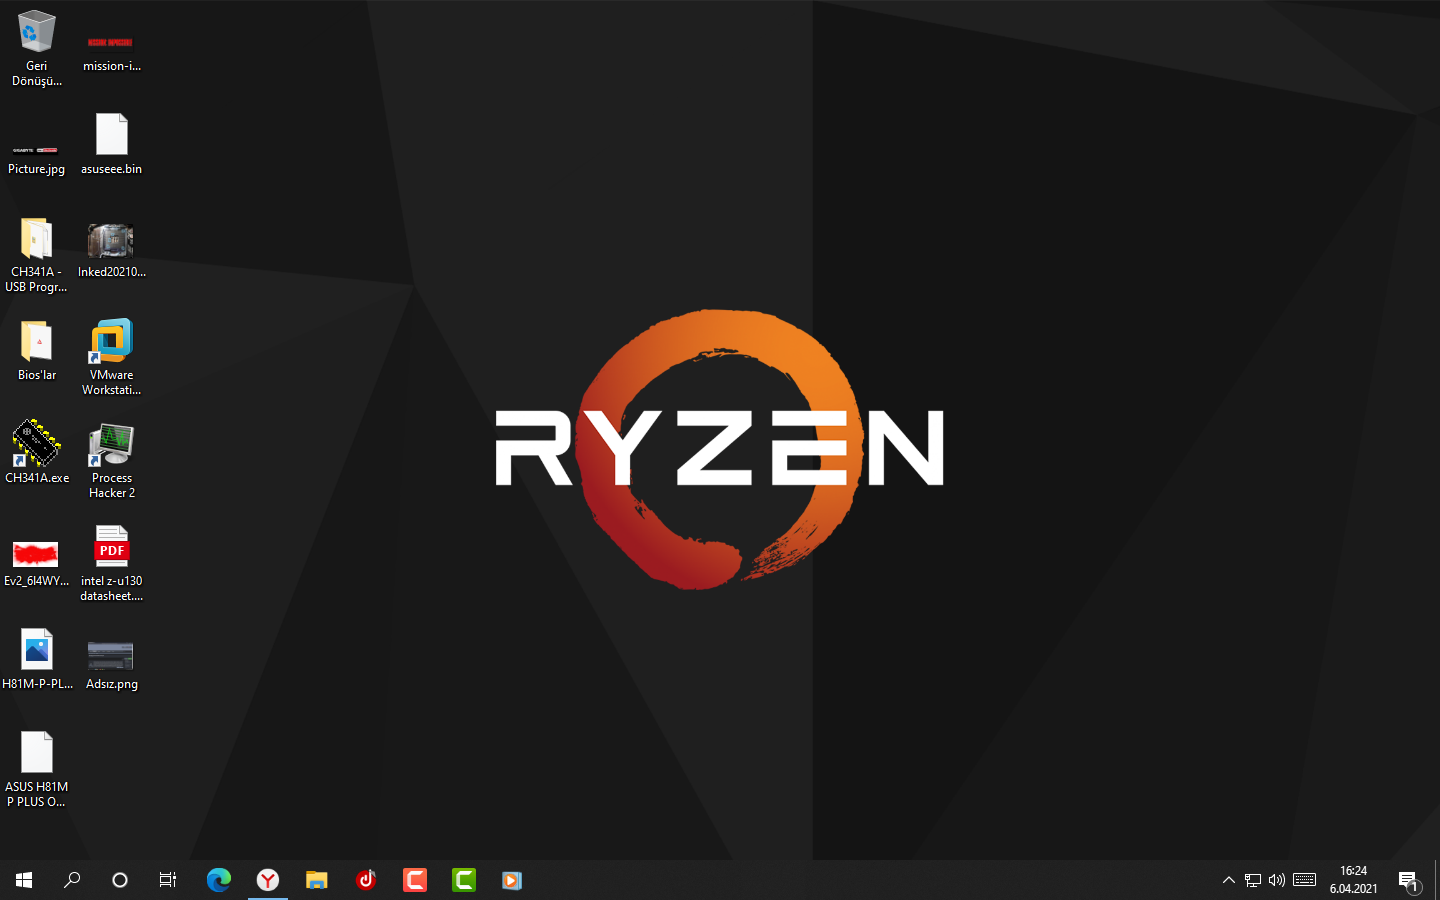Open the media player app on taskbar
Image resolution: width=1440 pixels, height=900 pixels.
pyautogui.click(x=512, y=880)
